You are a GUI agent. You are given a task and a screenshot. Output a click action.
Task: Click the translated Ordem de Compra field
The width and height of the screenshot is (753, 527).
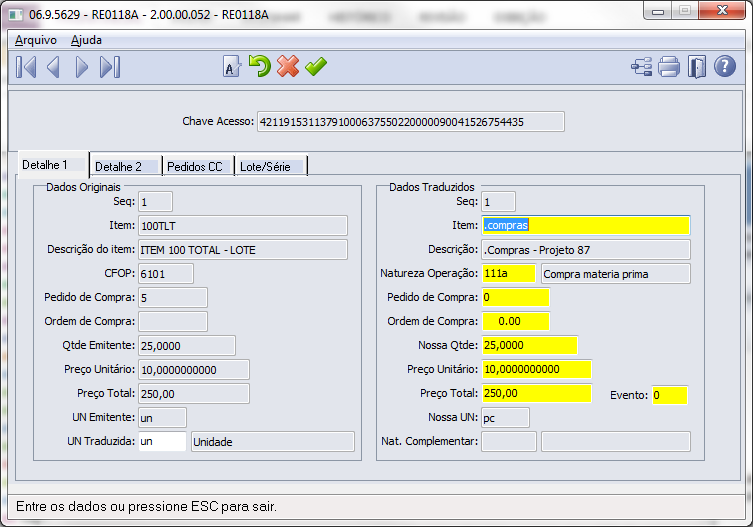coord(516,321)
